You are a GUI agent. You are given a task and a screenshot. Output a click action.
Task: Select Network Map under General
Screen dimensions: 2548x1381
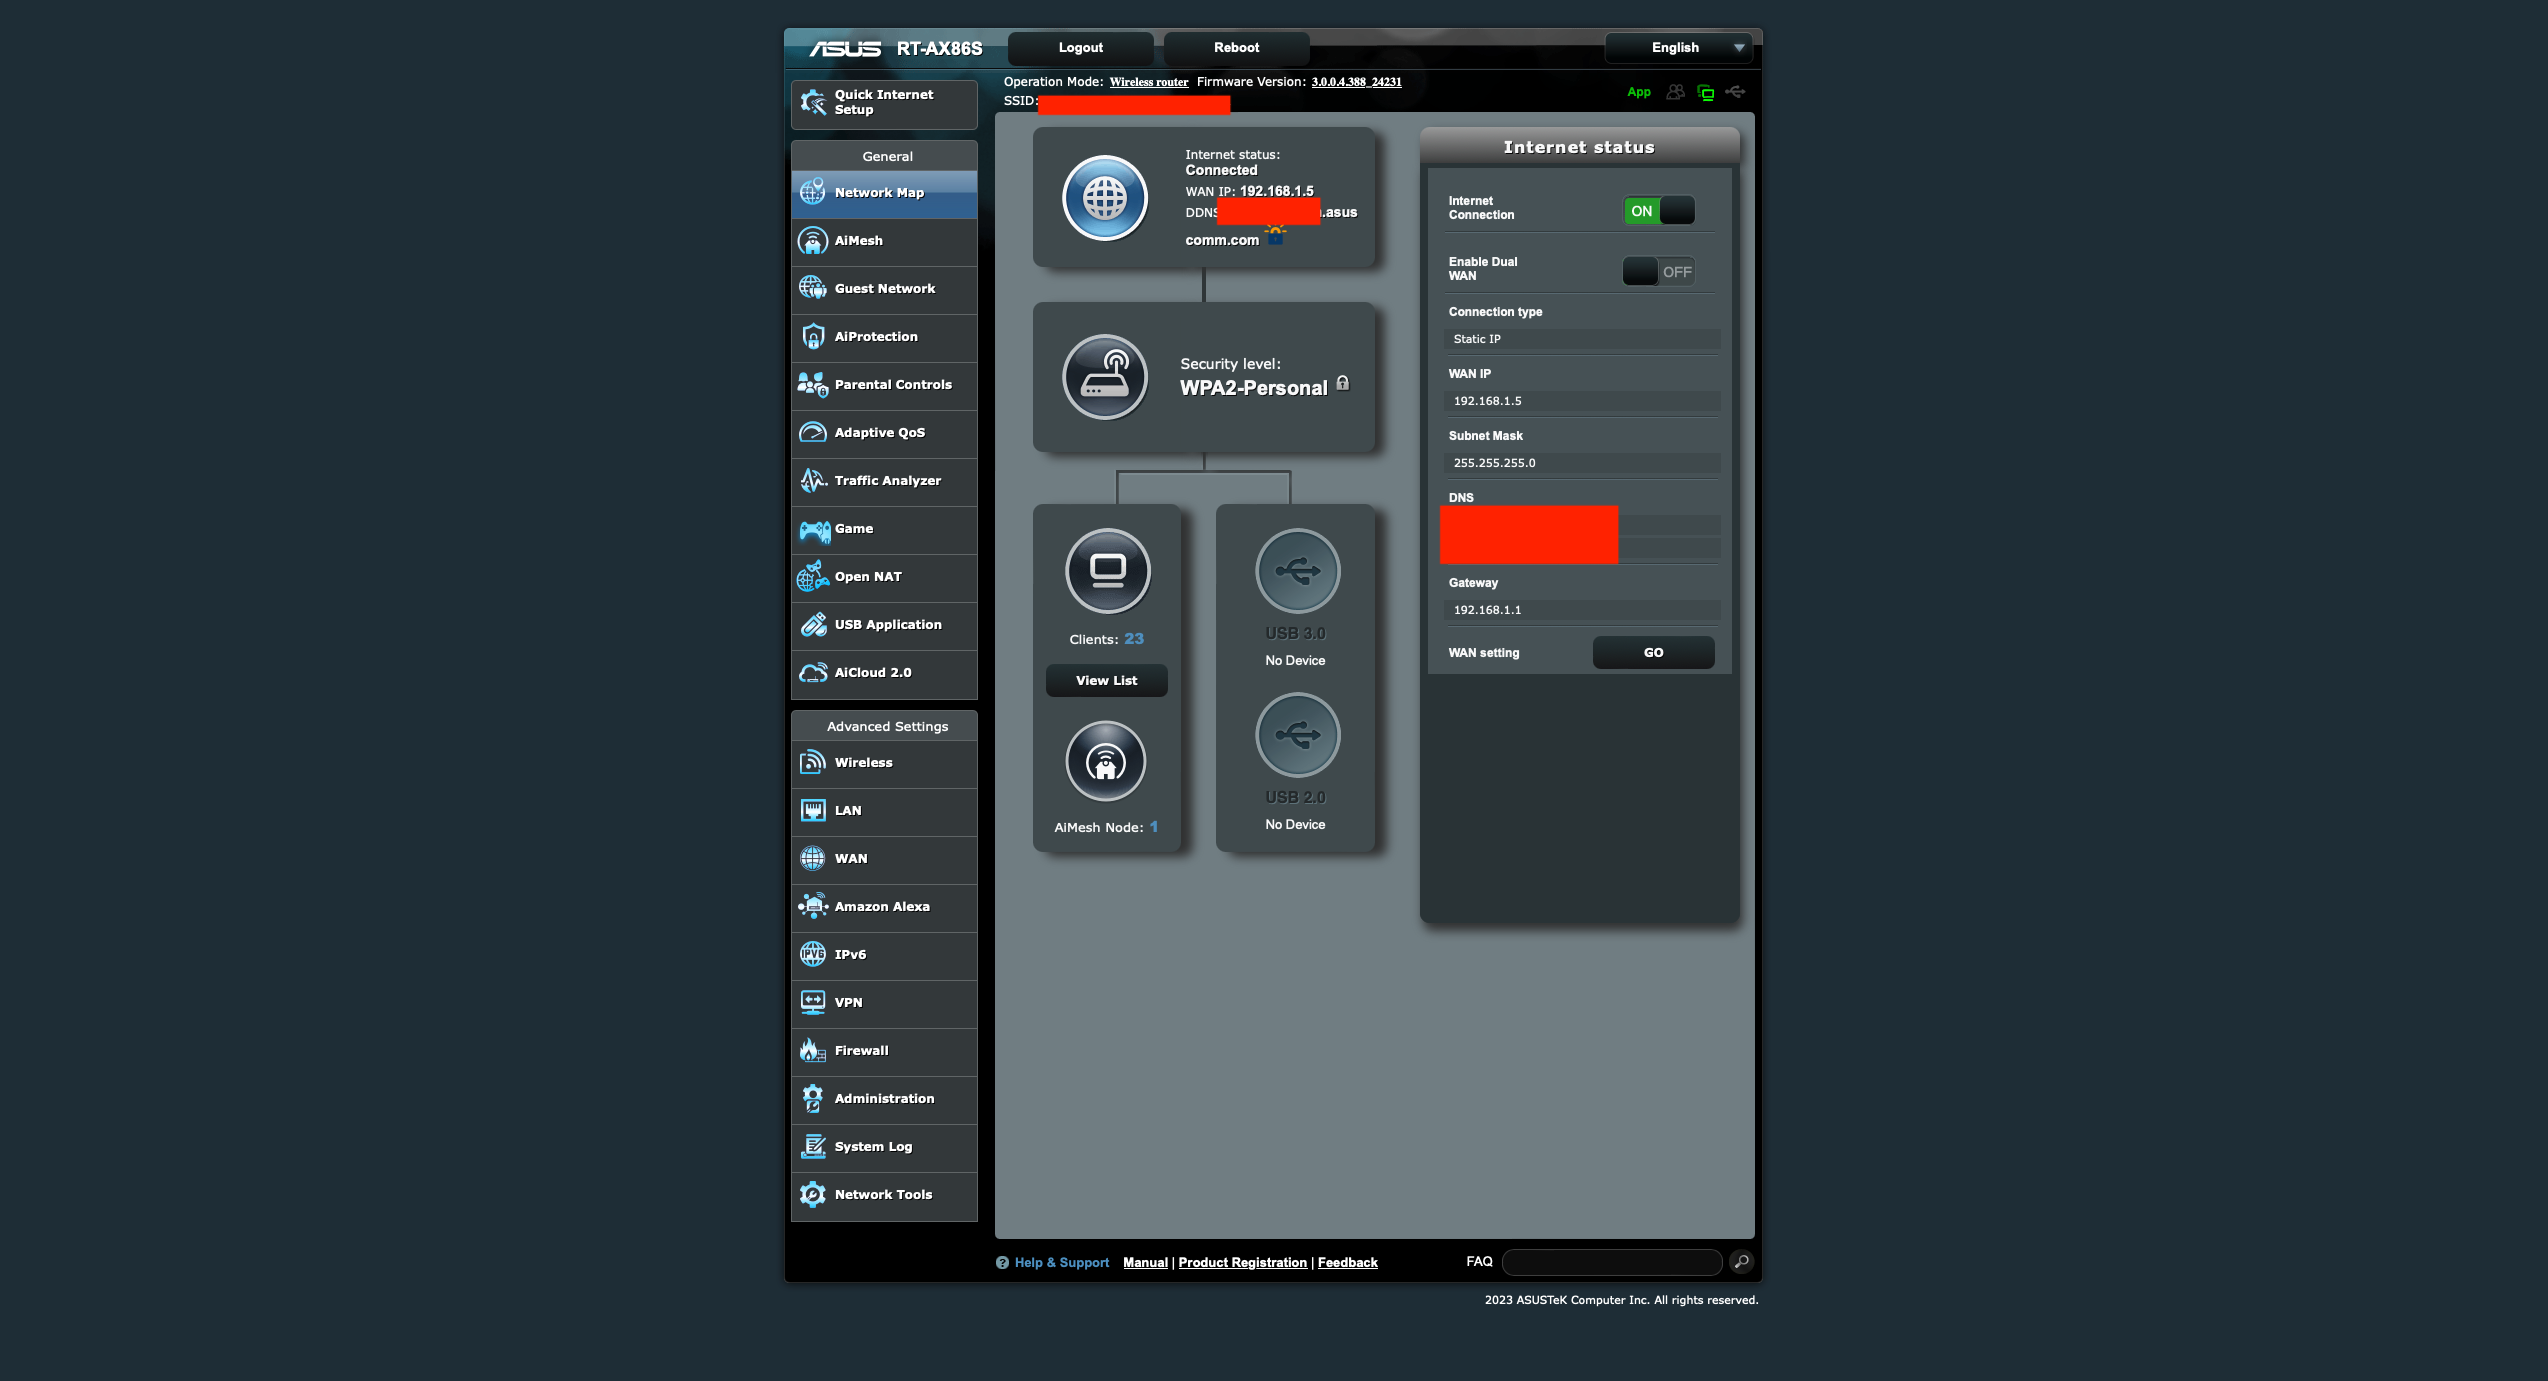click(879, 192)
